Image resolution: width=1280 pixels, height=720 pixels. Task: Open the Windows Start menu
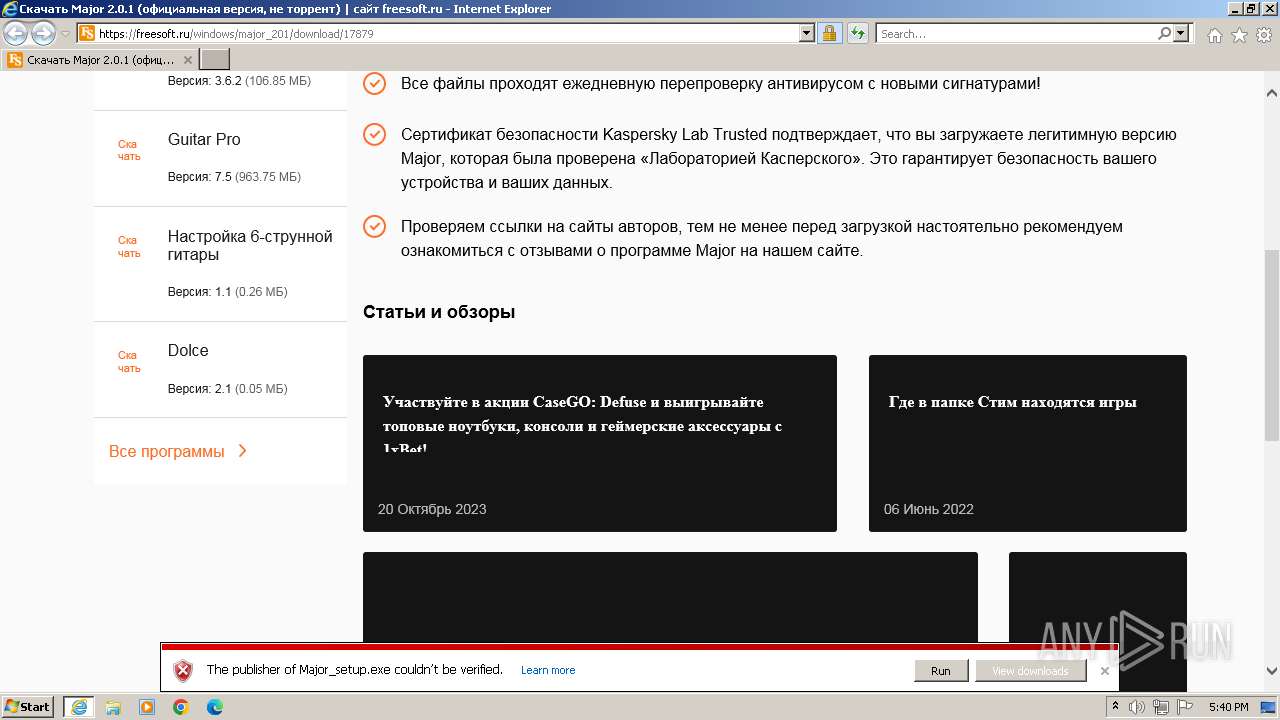tap(28, 707)
